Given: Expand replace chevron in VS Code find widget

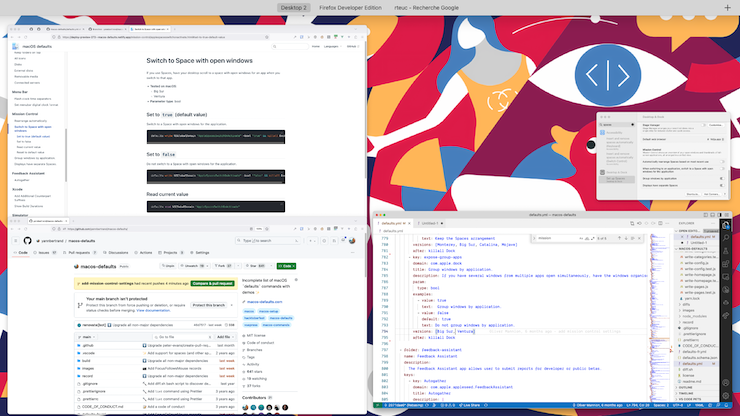Looking at the screenshot, I should point(534,238).
